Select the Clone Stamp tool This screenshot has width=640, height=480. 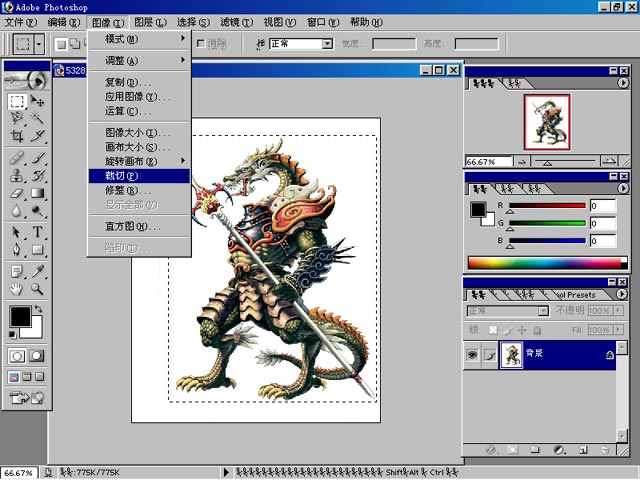click(17, 176)
